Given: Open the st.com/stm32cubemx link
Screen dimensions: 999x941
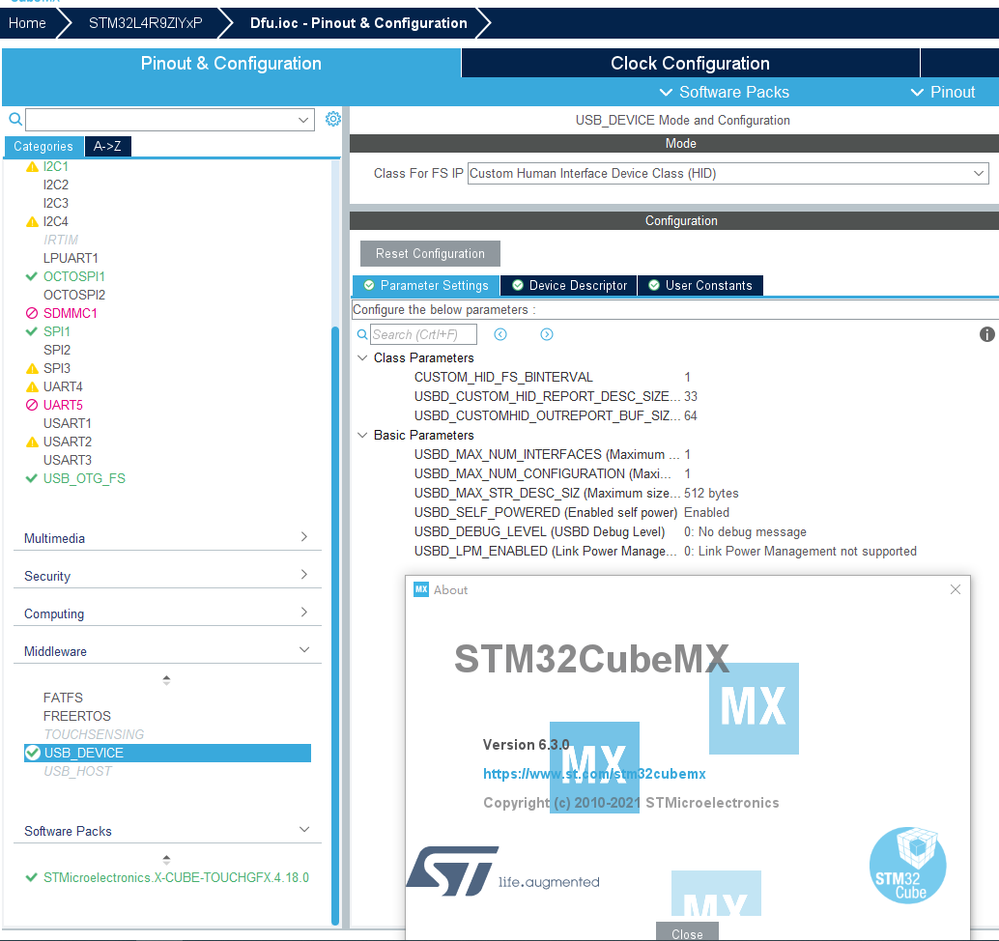Looking at the screenshot, I should pyautogui.click(x=594, y=773).
